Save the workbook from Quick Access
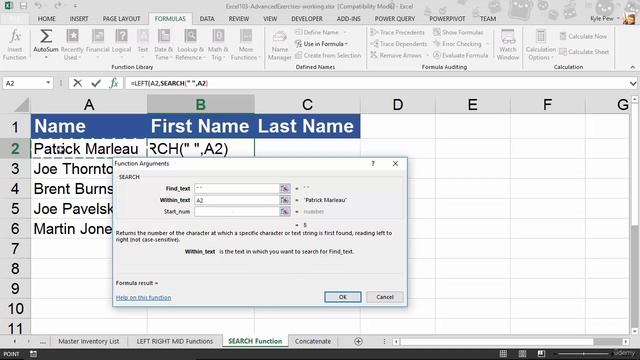The width and height of the screenshot is (640, 360). coord(23,6)
